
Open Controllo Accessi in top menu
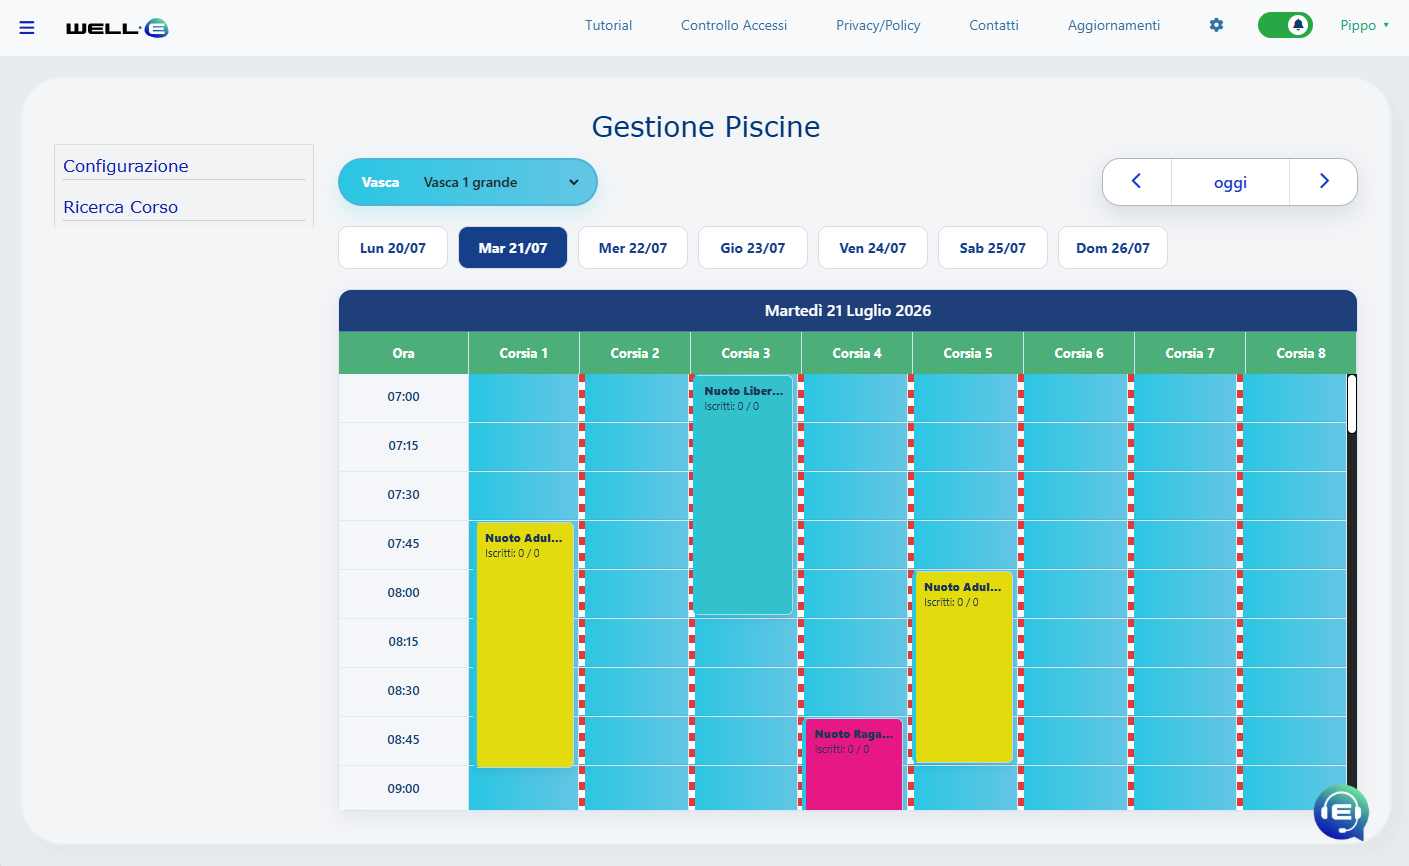[x=734, y=25]
